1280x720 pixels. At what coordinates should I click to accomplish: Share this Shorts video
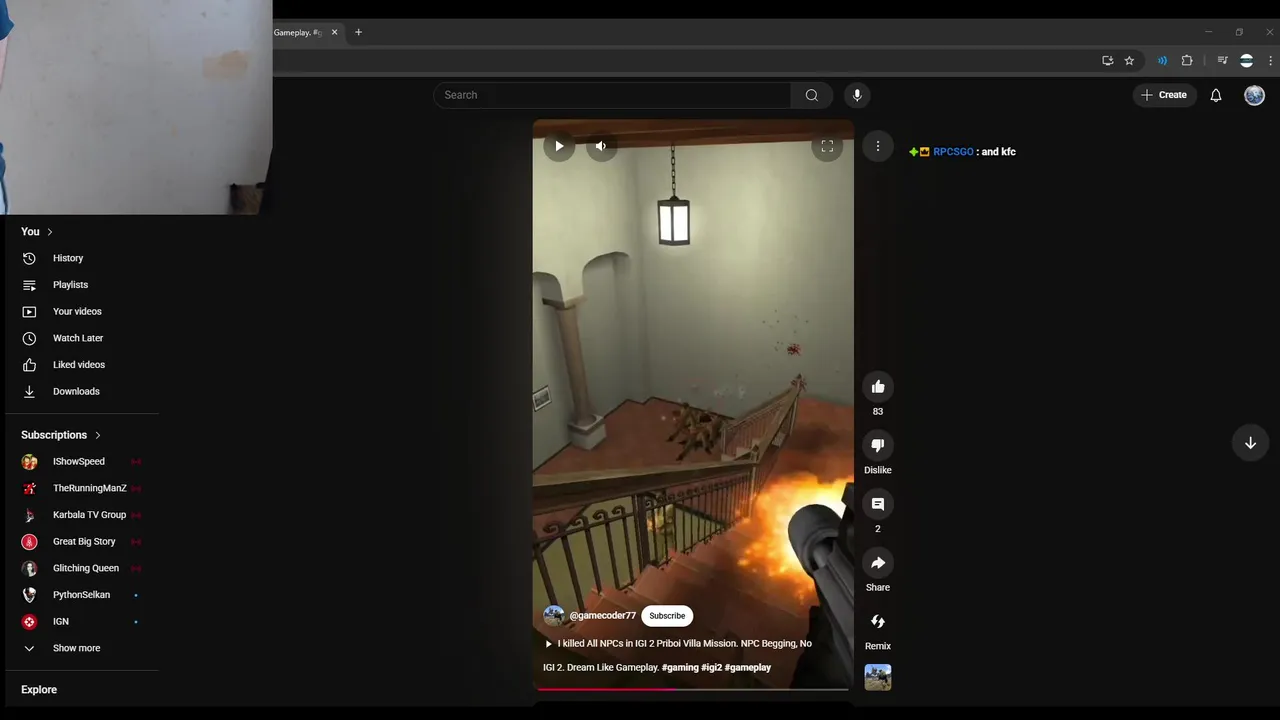click(x=878, y=563)
